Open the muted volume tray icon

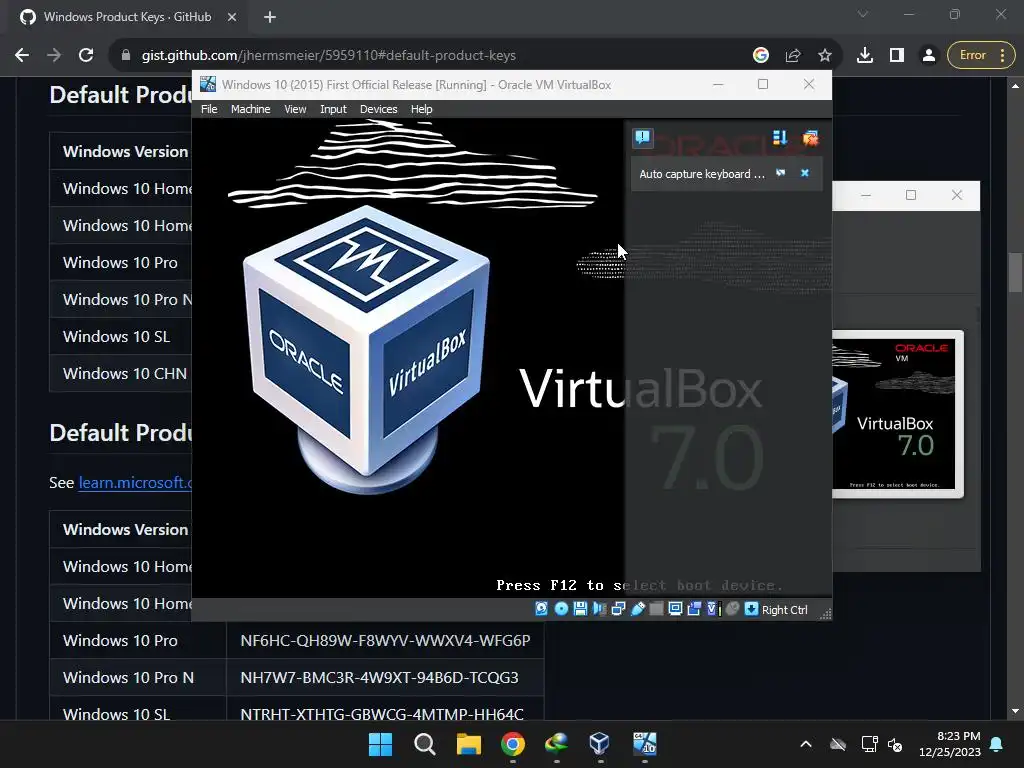point(895,744)
